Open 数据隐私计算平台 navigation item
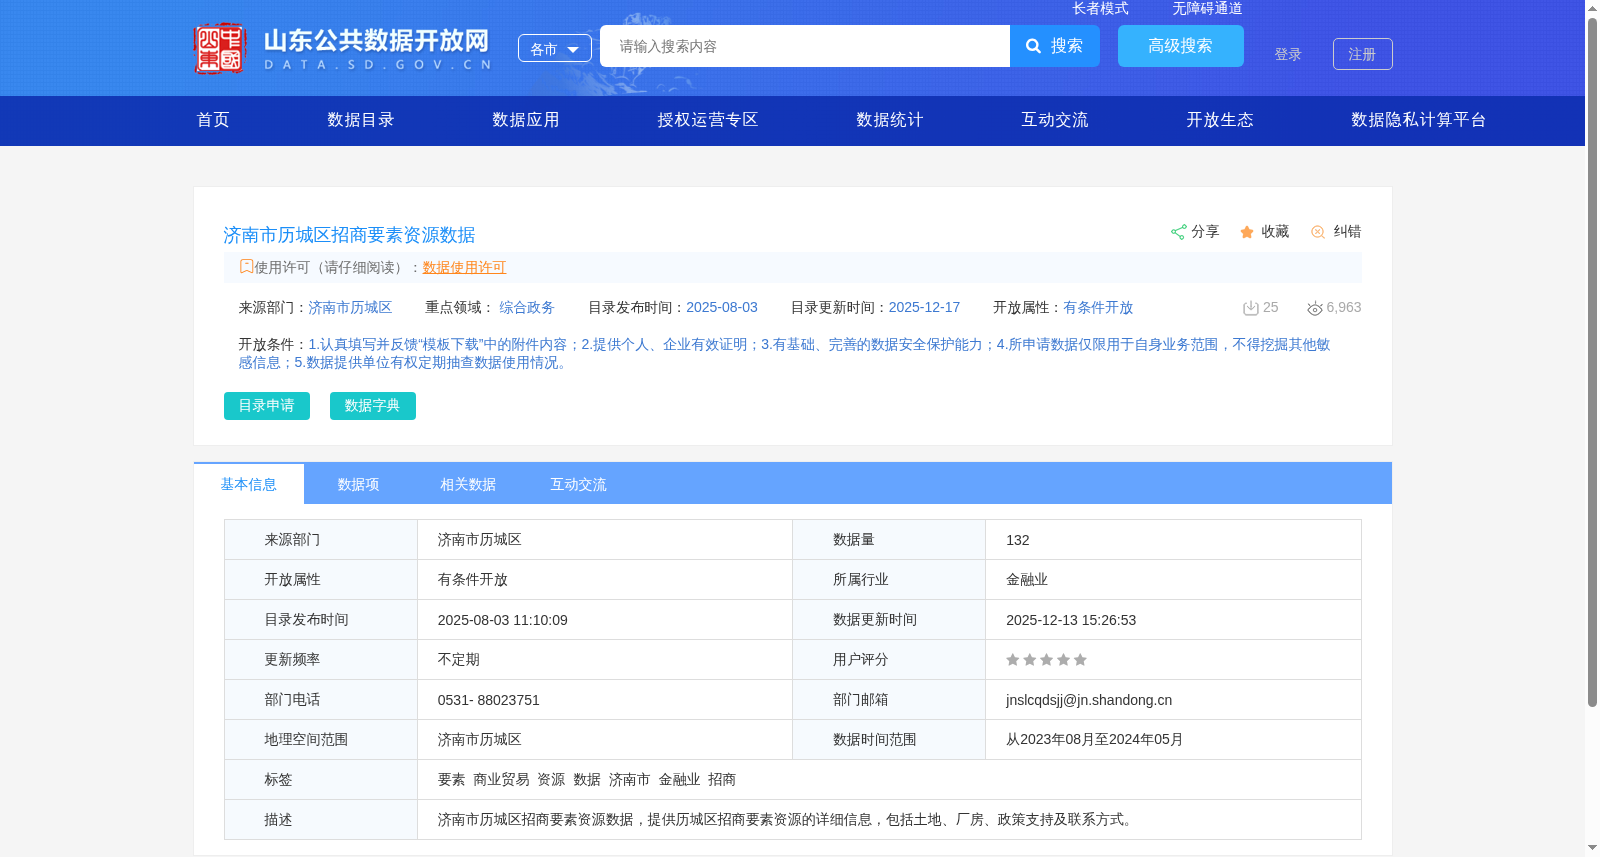 pos(1418,120)
